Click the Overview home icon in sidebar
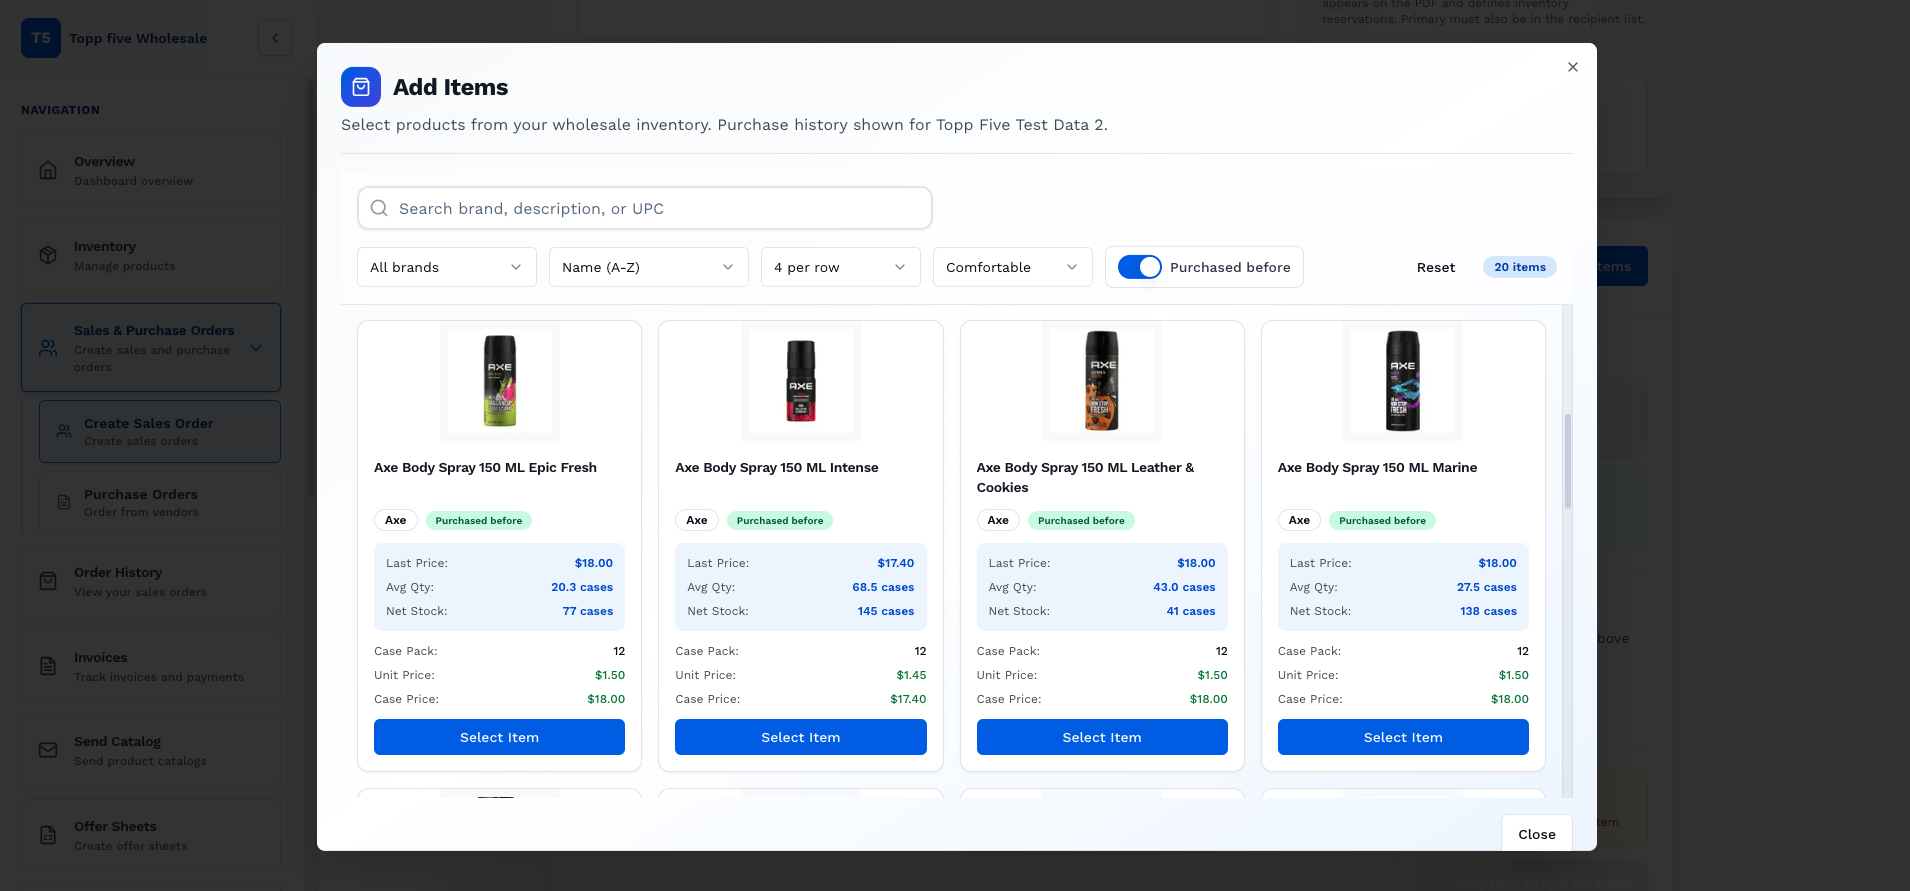Screen dimensions: 1910x891 click(x=48, y=171)
